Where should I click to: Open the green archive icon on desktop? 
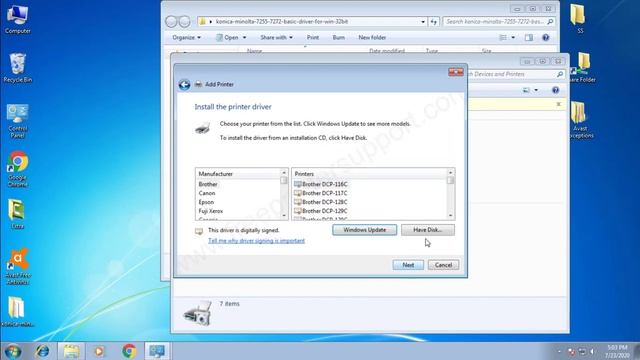pos(17,214)
